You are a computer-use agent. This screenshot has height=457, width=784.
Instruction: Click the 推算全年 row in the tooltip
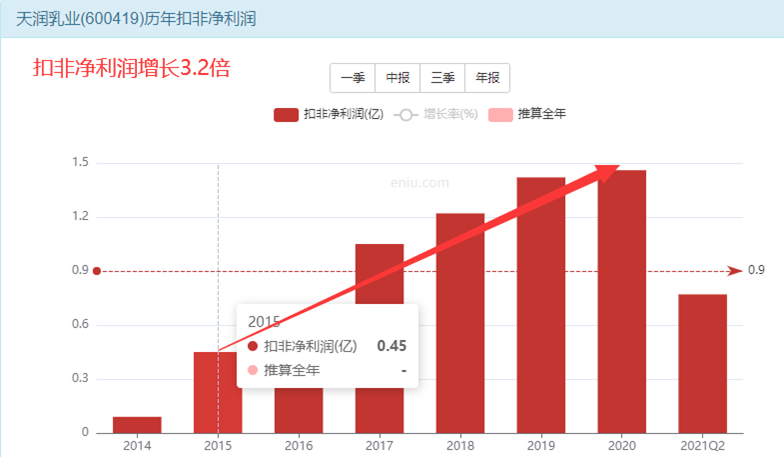click(327, 370)
